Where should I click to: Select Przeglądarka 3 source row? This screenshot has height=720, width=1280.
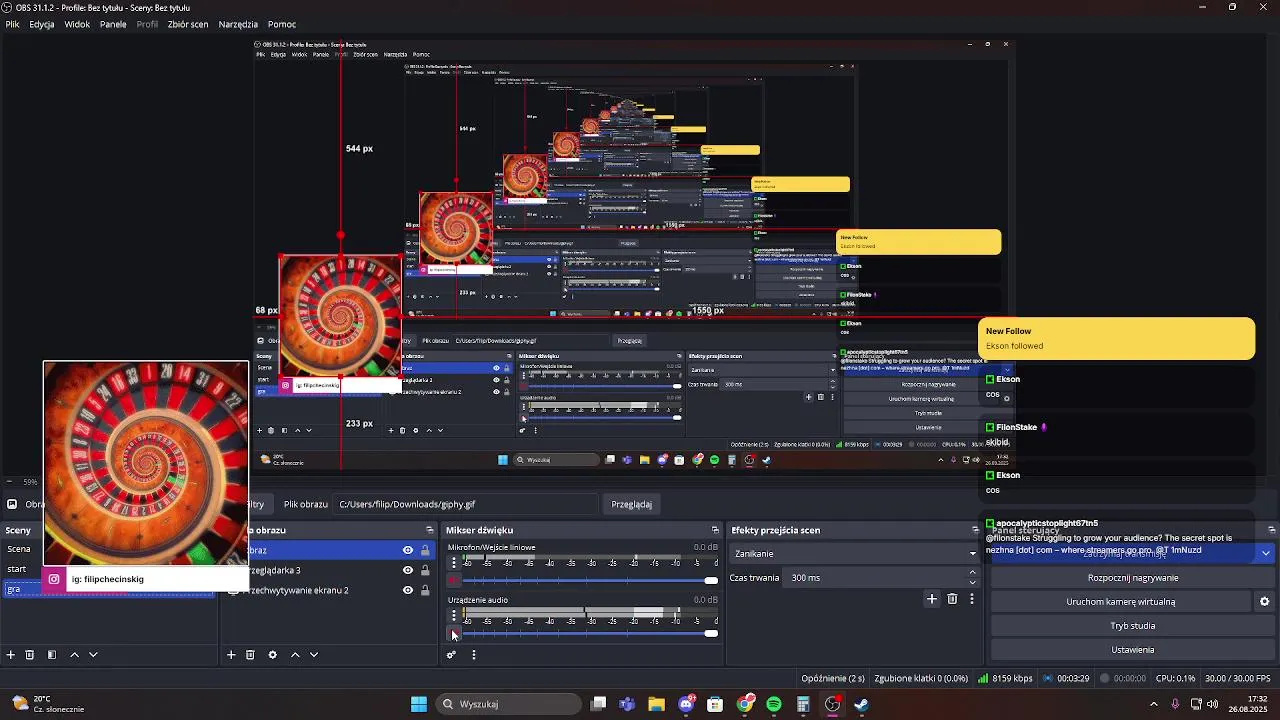pos(330,570)
